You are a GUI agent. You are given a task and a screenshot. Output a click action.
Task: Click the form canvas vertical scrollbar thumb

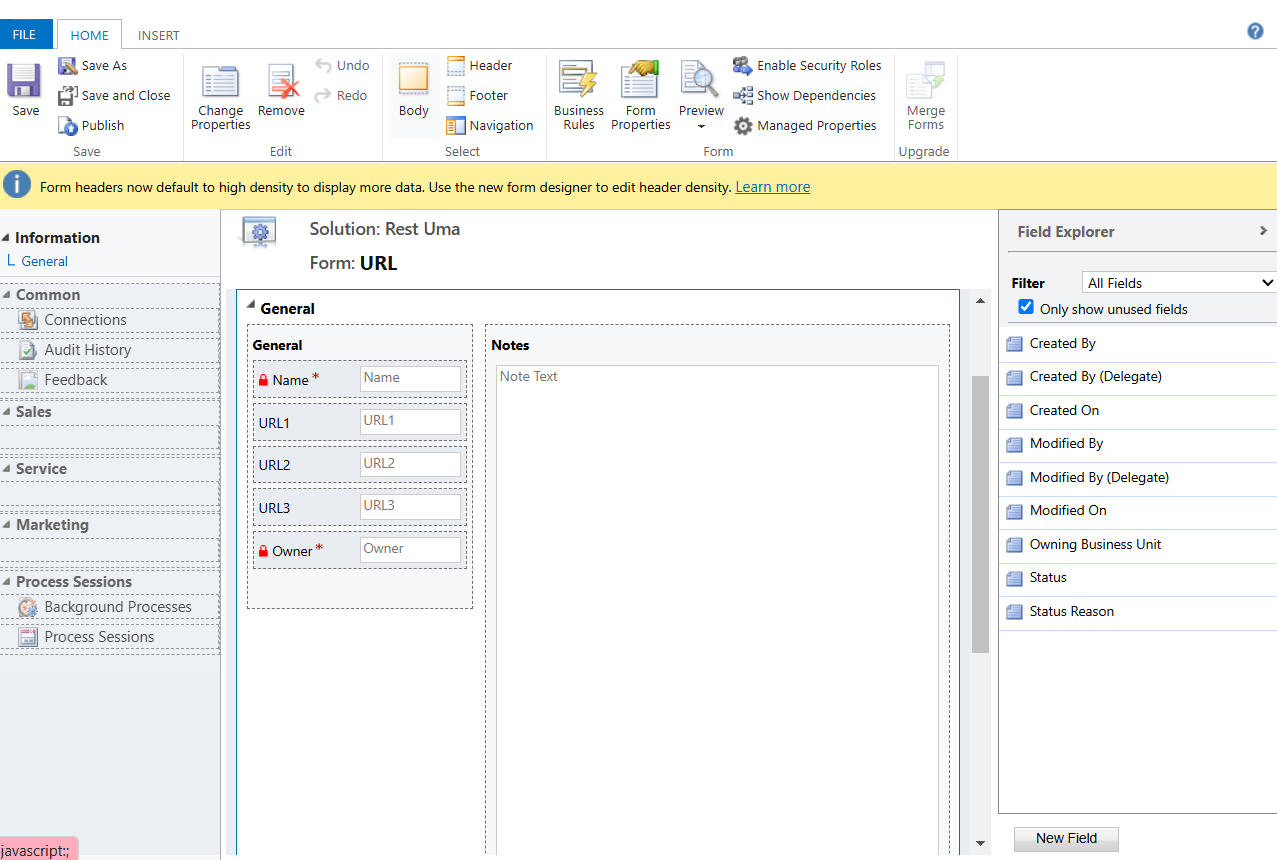coord(980,514)
